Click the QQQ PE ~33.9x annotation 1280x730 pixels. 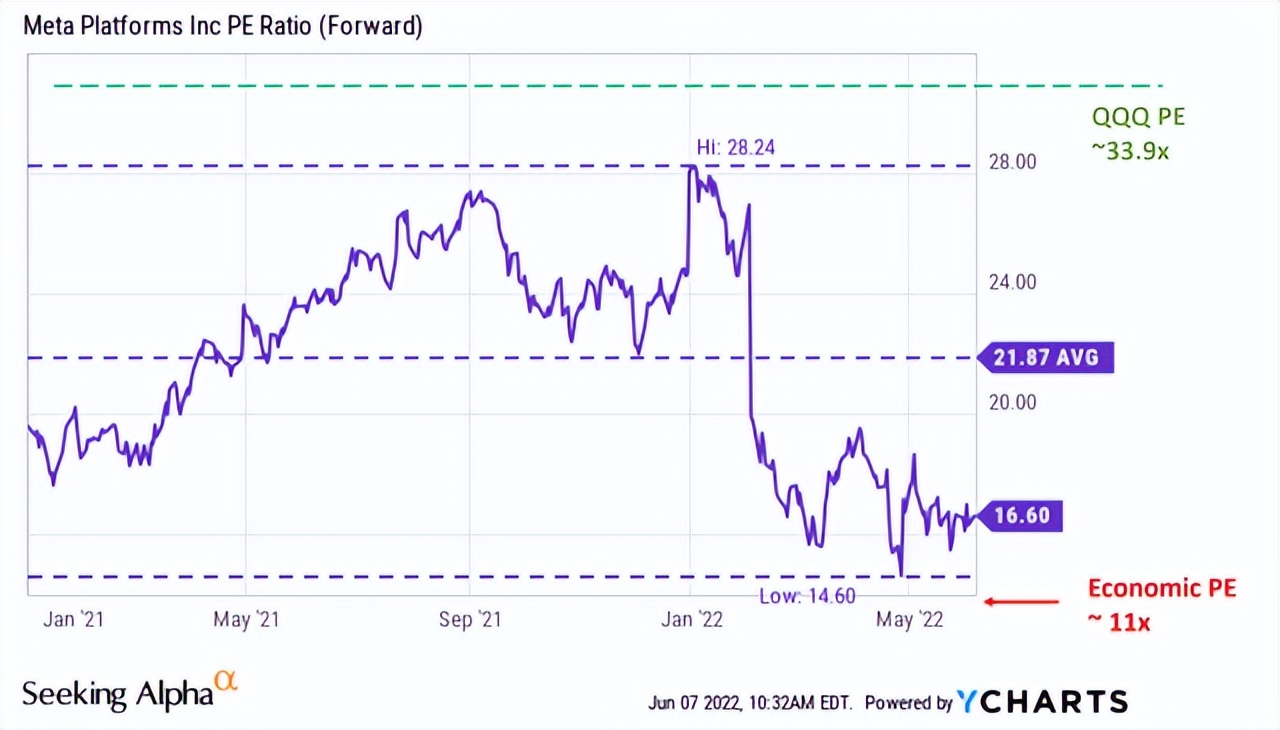click(x=1139, y=131)
